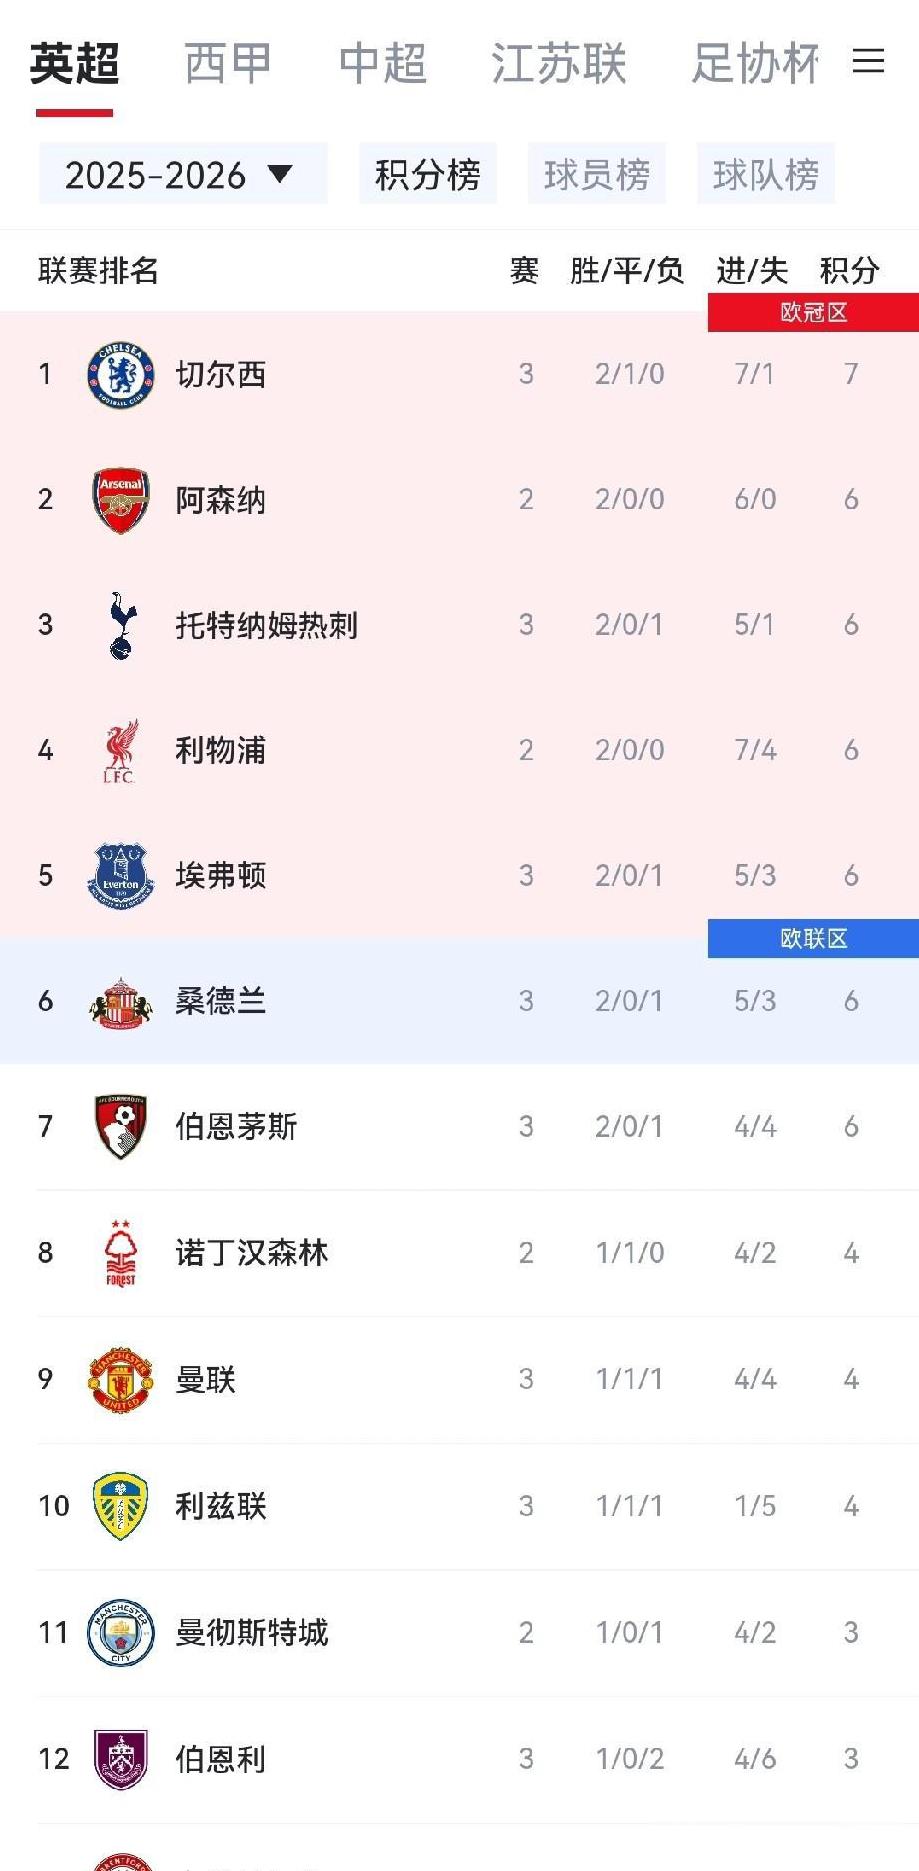Tap the Leeds United crest icon
This screenshot has height=1871, width=919.
click(120, 1505)
